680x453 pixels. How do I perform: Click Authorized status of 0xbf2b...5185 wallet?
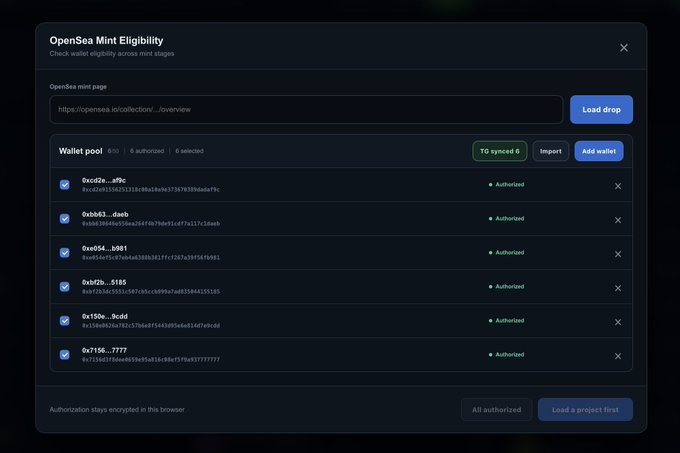(x=507, y=287)
